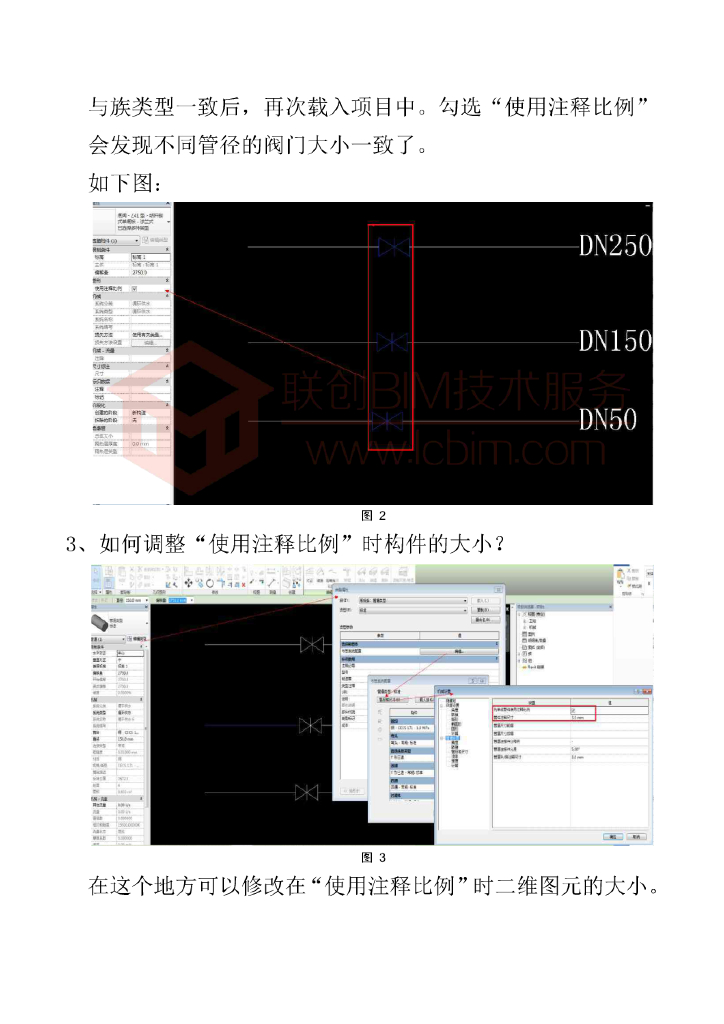Viewport: 724px width, 1024px height.
Task: Select the valve symbol on the DN150 pipe
Action: coord(392,342)
